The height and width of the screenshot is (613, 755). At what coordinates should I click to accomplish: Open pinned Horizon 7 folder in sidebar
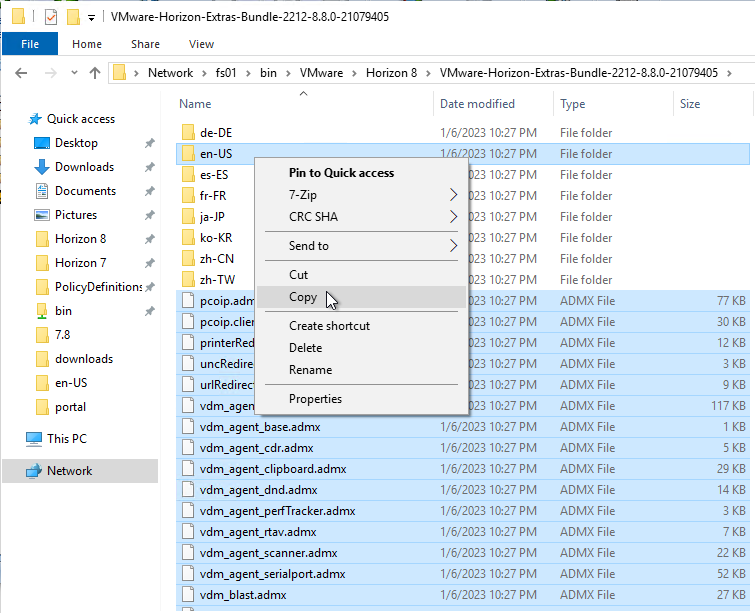pyautogui.click(x=80, y=263)
